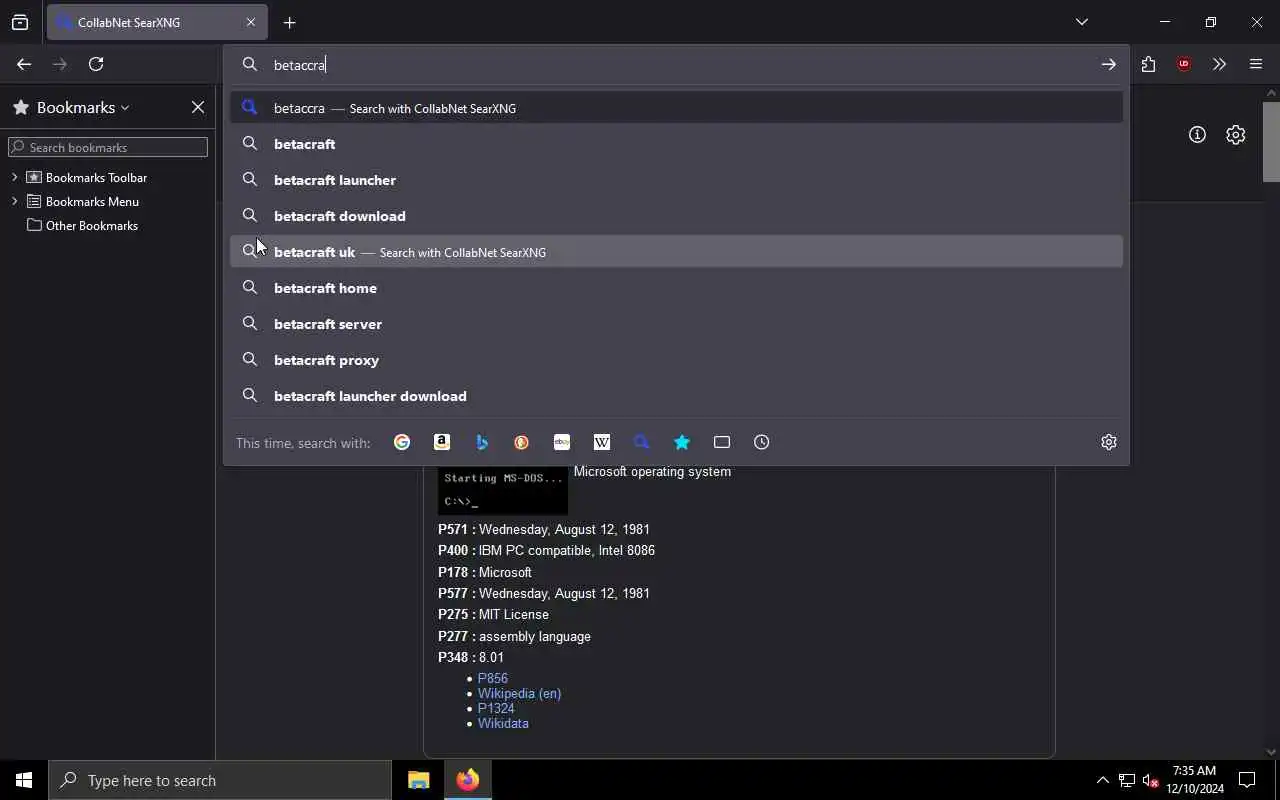
Task: Expand Bookmarks Menu folder
Action: 14,201
